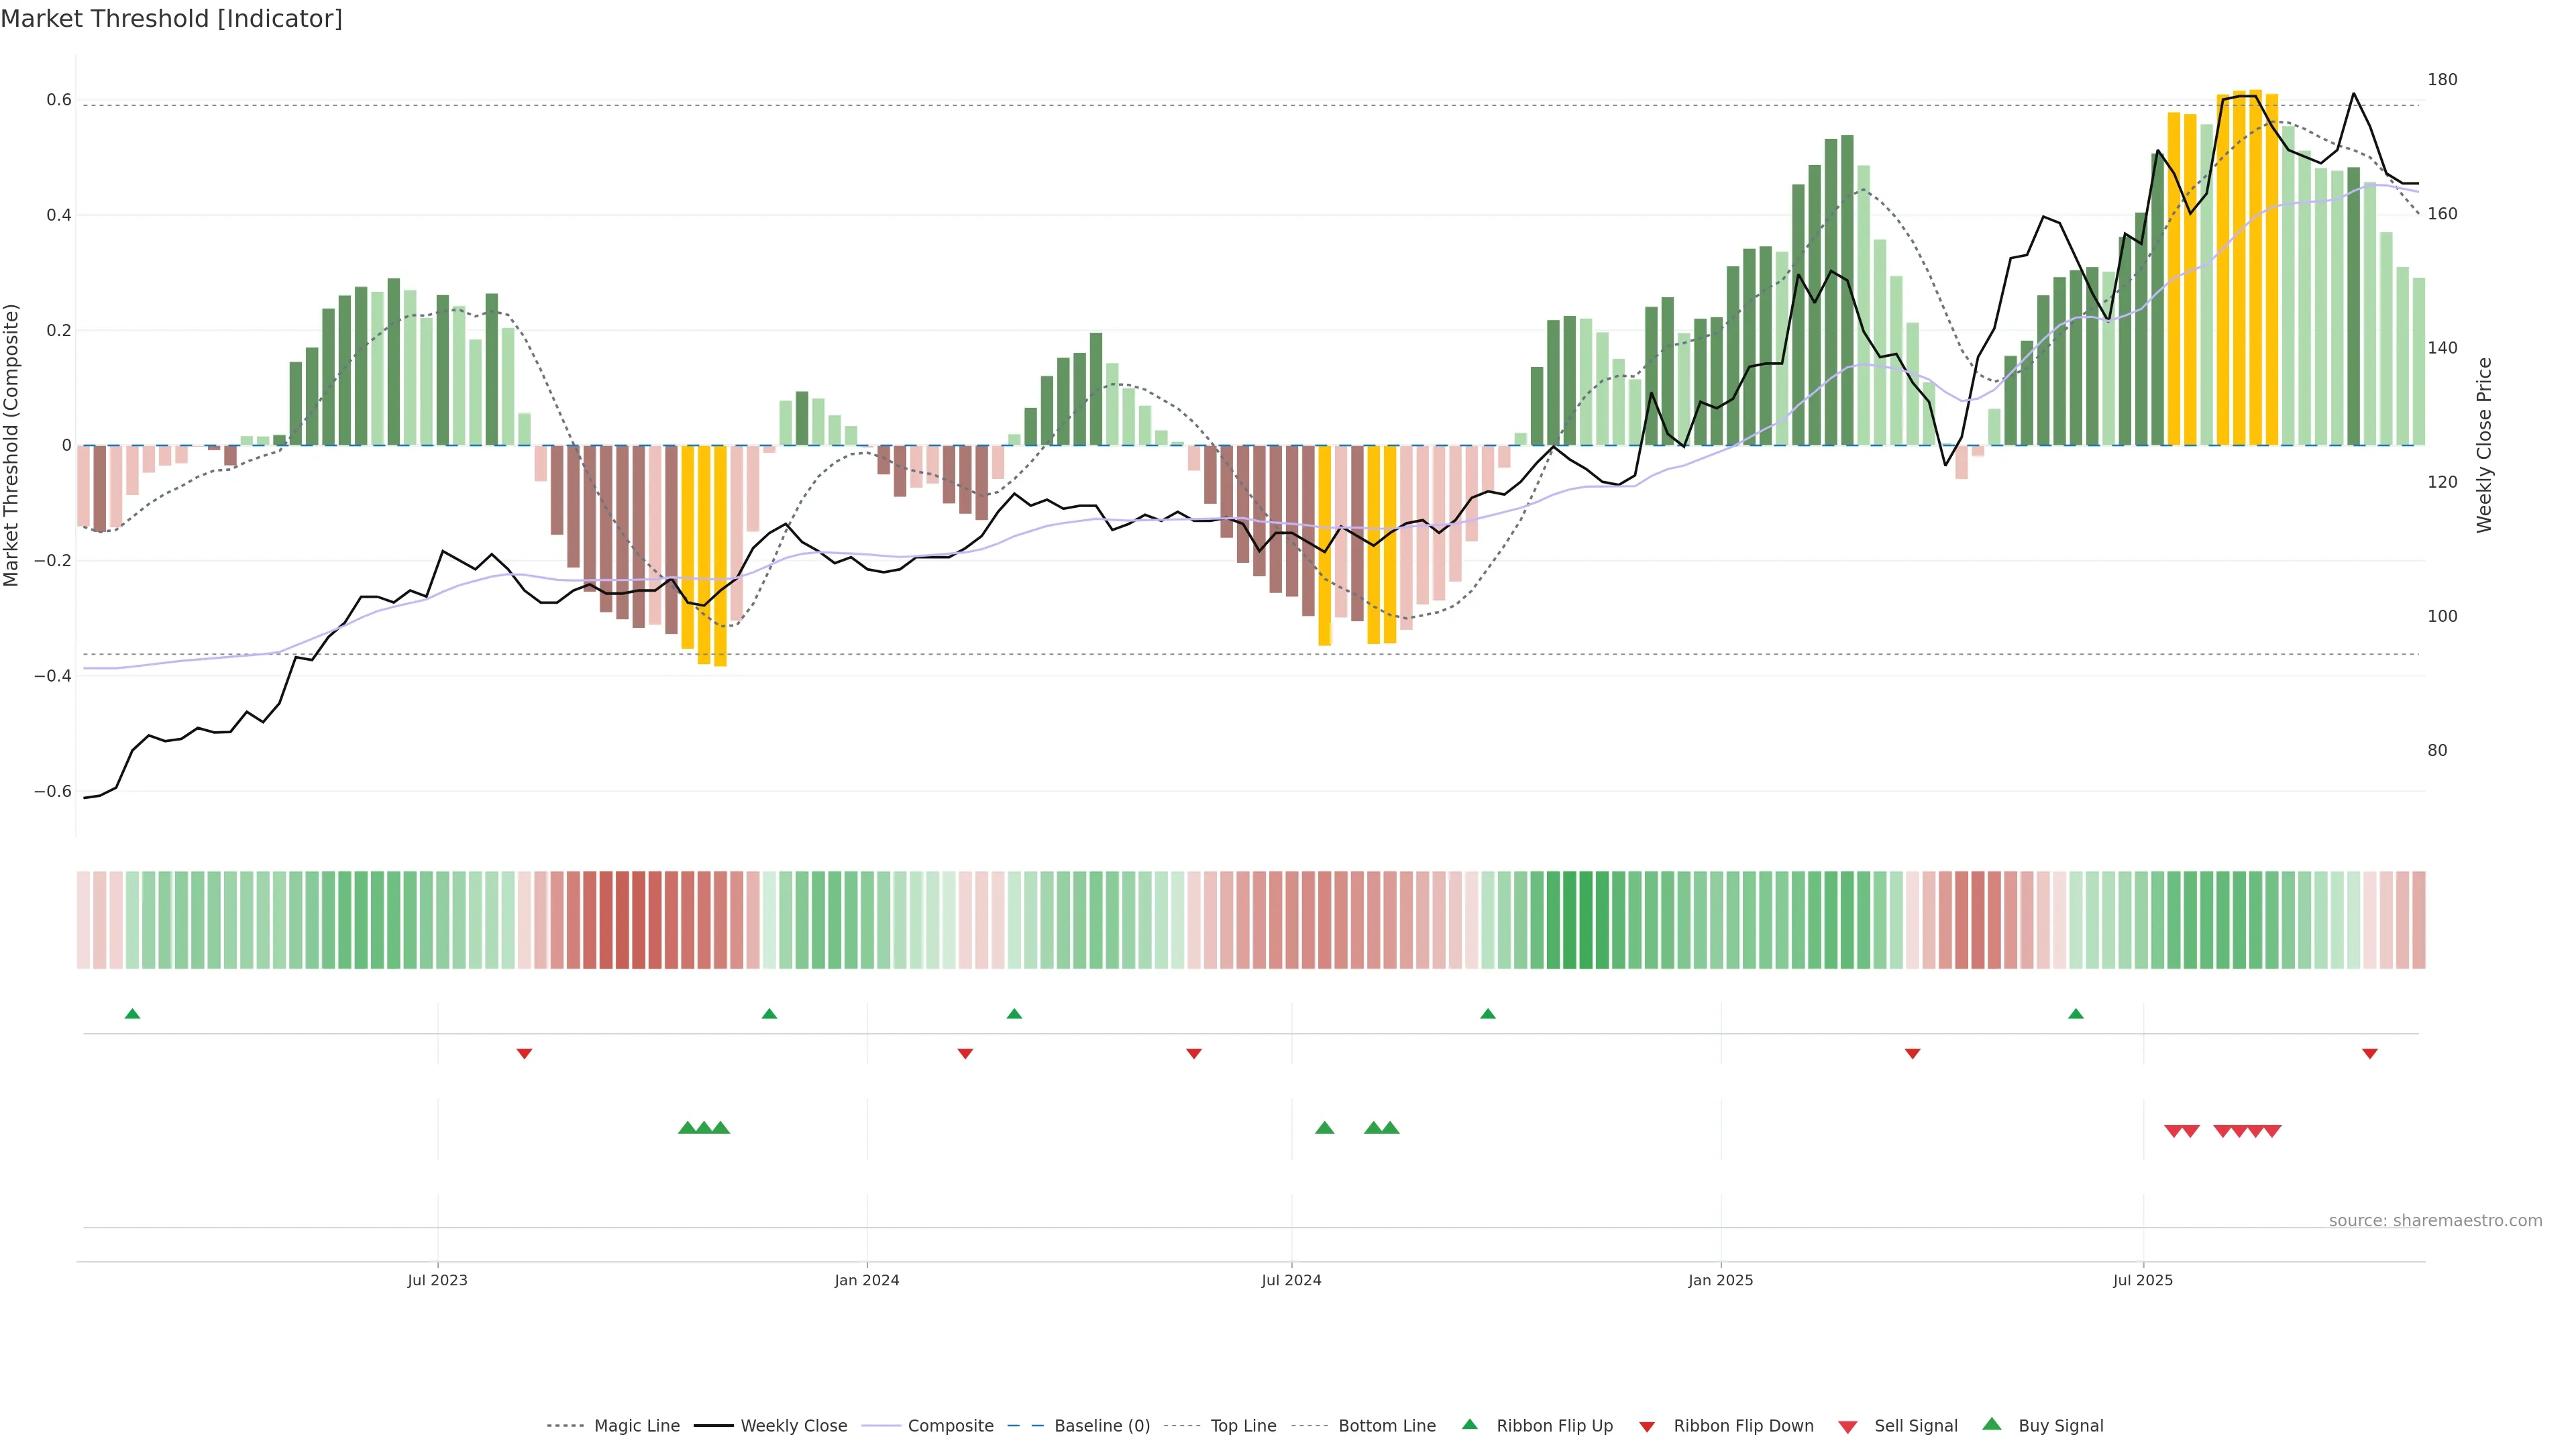Click the Ribbon Flip Down legend triangle

click(1647, 1427)
